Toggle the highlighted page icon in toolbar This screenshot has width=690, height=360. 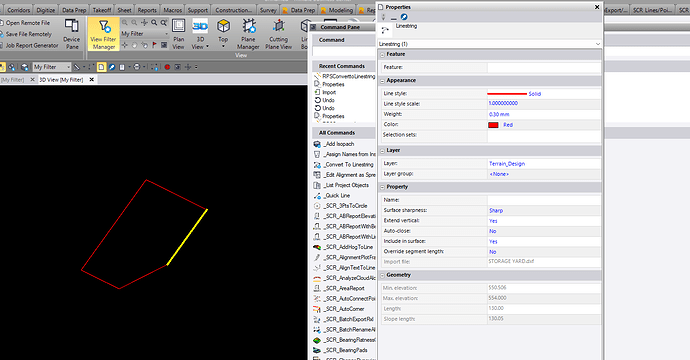101,67
